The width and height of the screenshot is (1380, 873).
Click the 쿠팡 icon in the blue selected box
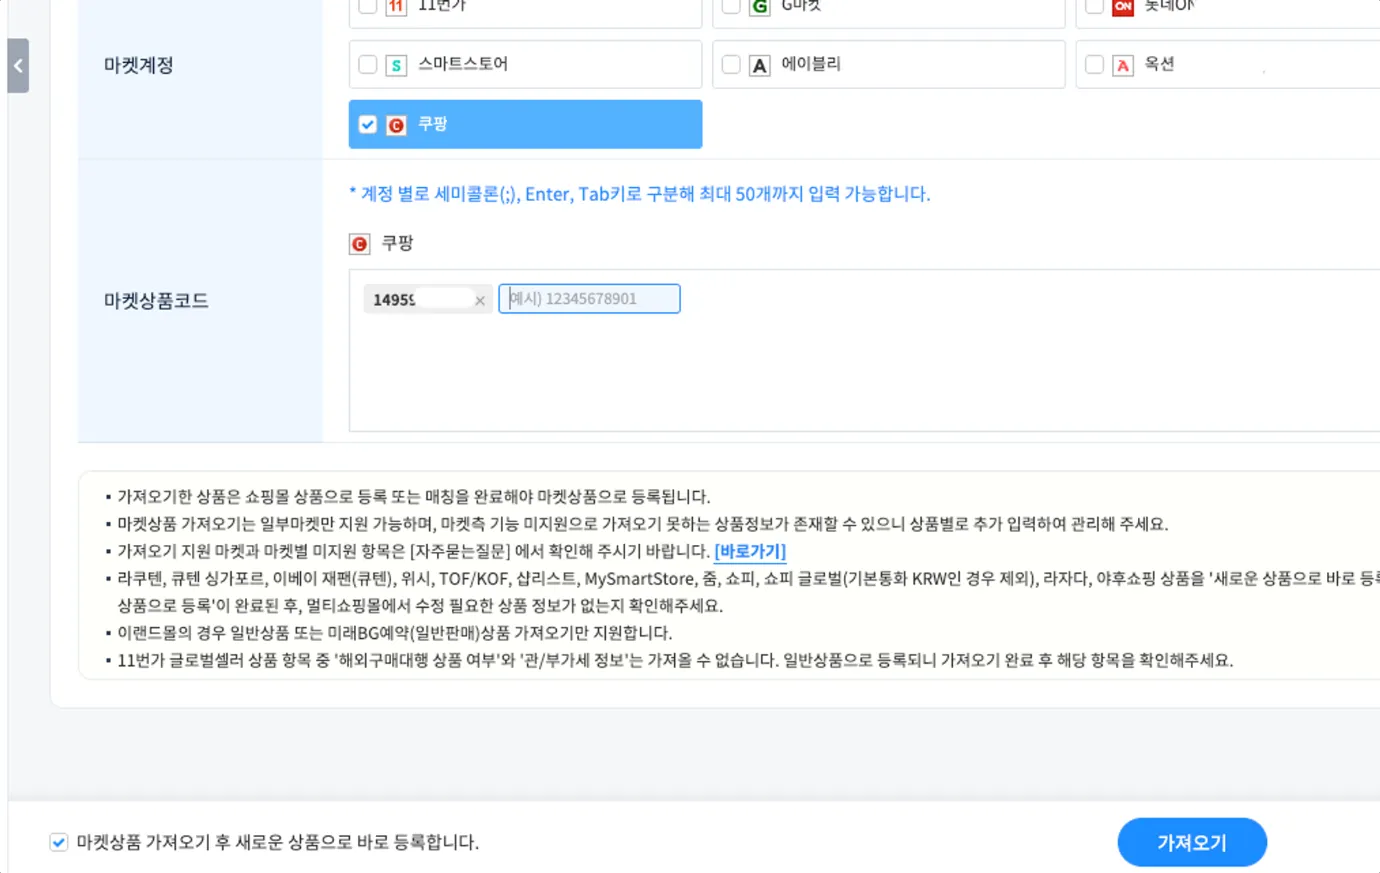tap(397, 125)
